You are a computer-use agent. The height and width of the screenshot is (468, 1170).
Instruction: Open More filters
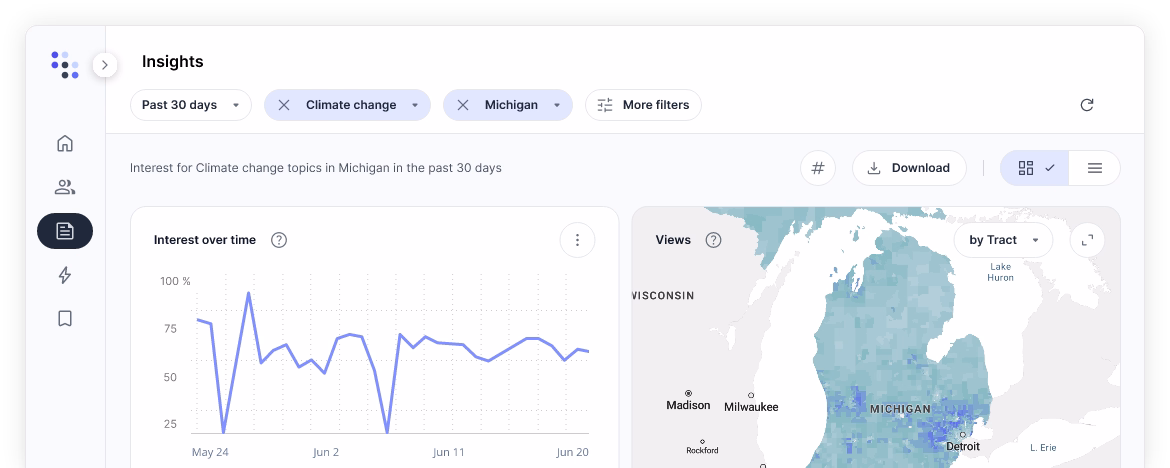pos(643,104)
